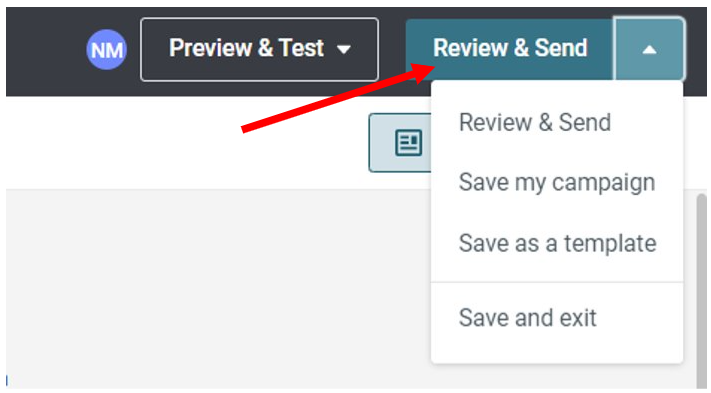Click empty dark header beside NM avatar
The image size is (711, 393).
(45, 50)
